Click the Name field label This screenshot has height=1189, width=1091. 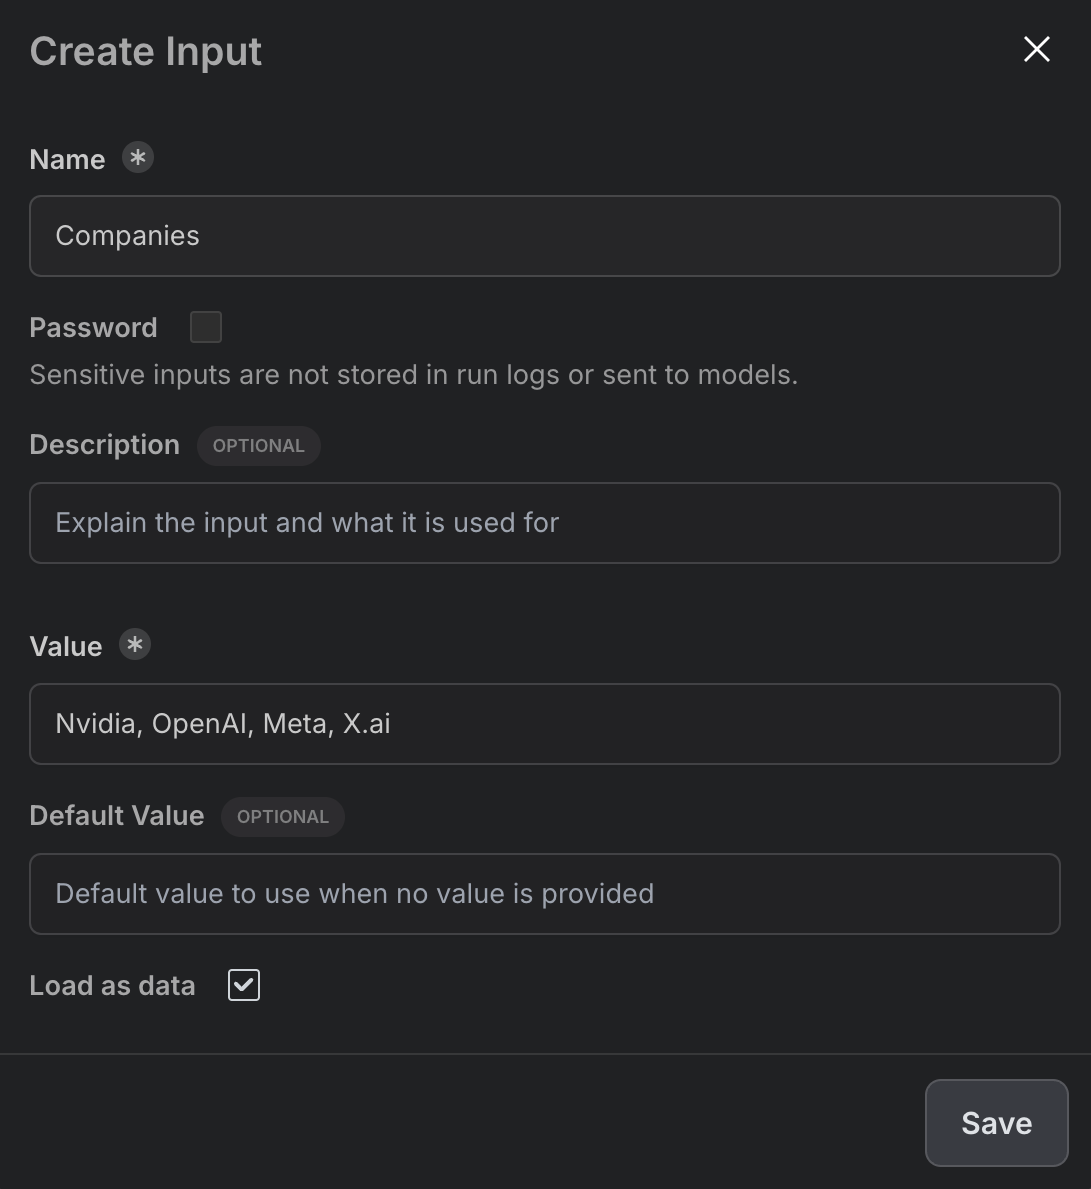[67, 158]
